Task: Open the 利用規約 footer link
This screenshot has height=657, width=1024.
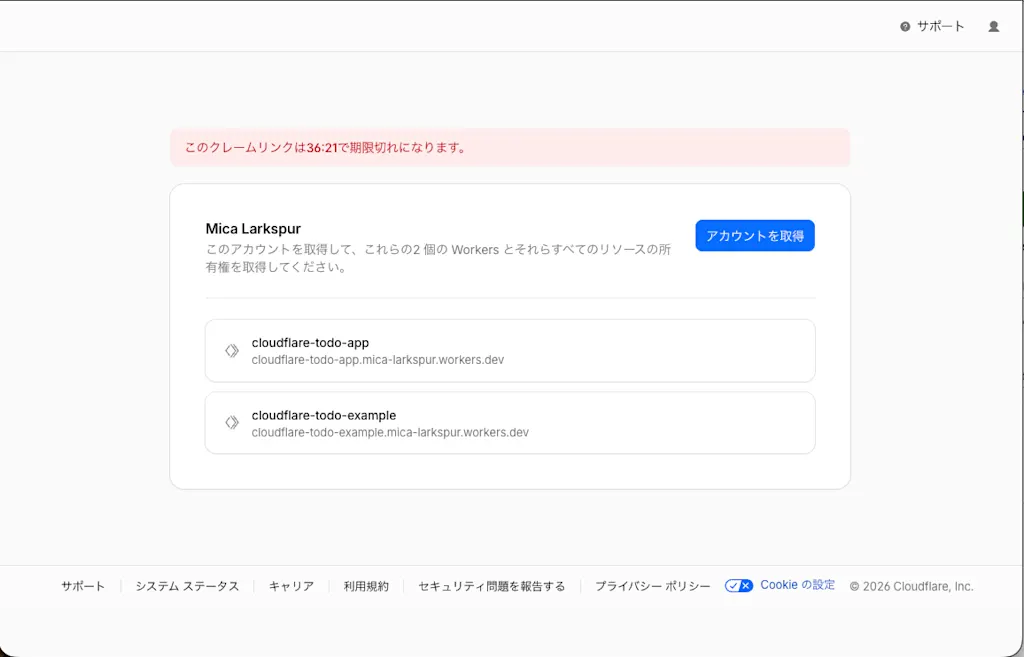Action: pyautogui.click(x=366, y=586)
